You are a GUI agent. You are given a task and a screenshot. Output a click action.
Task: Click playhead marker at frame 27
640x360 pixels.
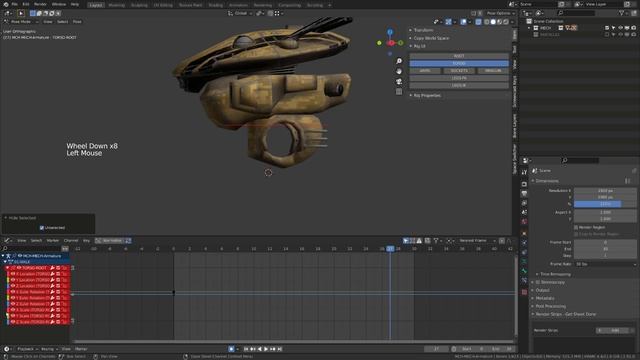pyautogui.click(x=390, y=249)
